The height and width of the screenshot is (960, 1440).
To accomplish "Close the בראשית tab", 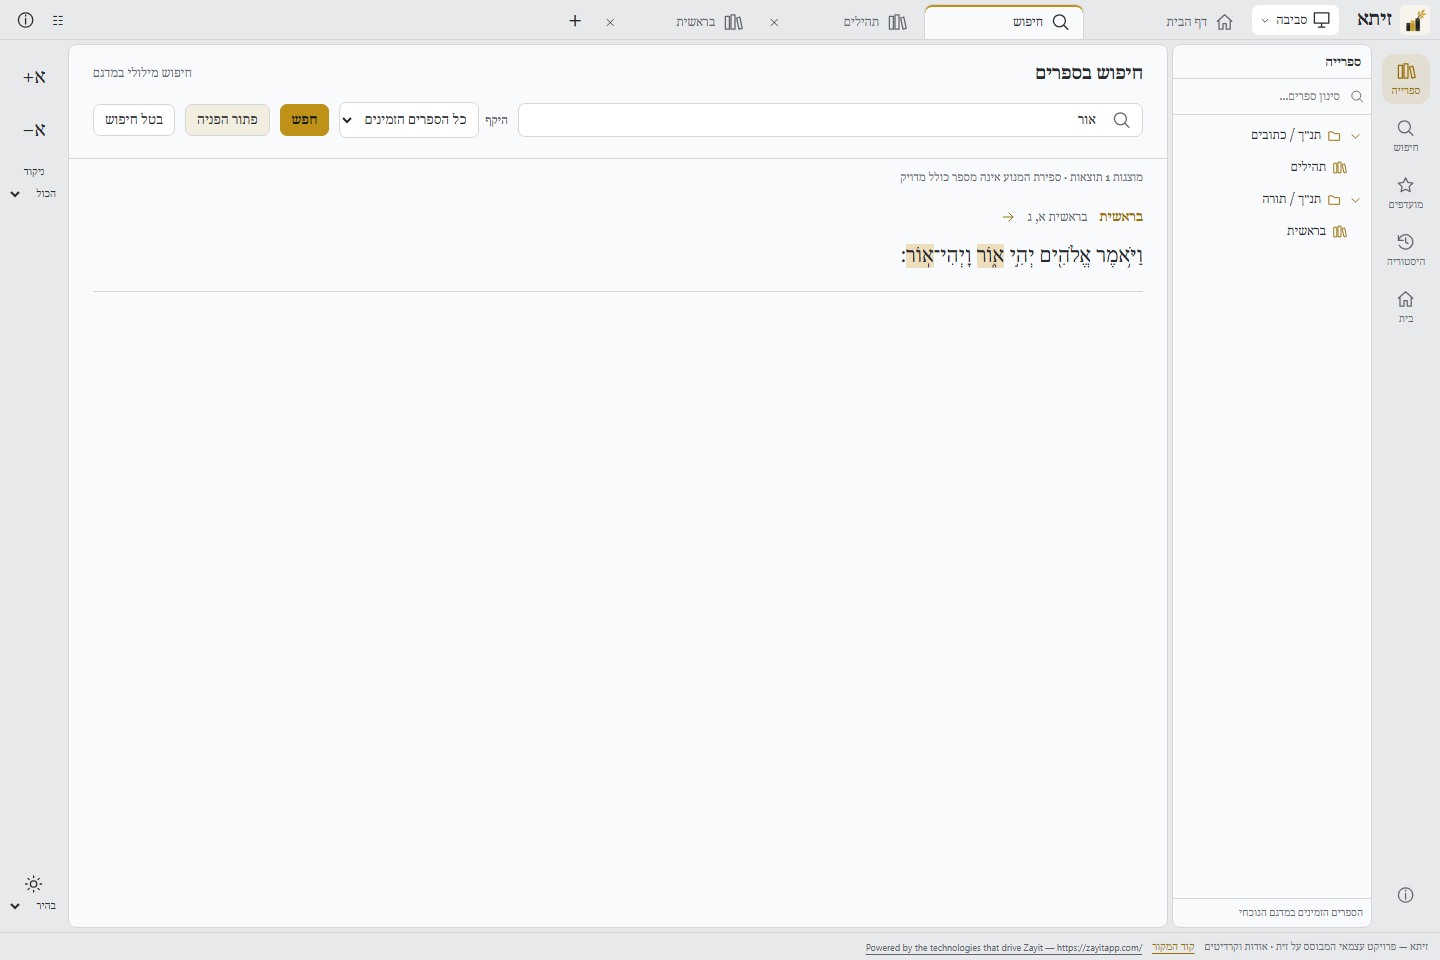I will click(x=610, y=22).
